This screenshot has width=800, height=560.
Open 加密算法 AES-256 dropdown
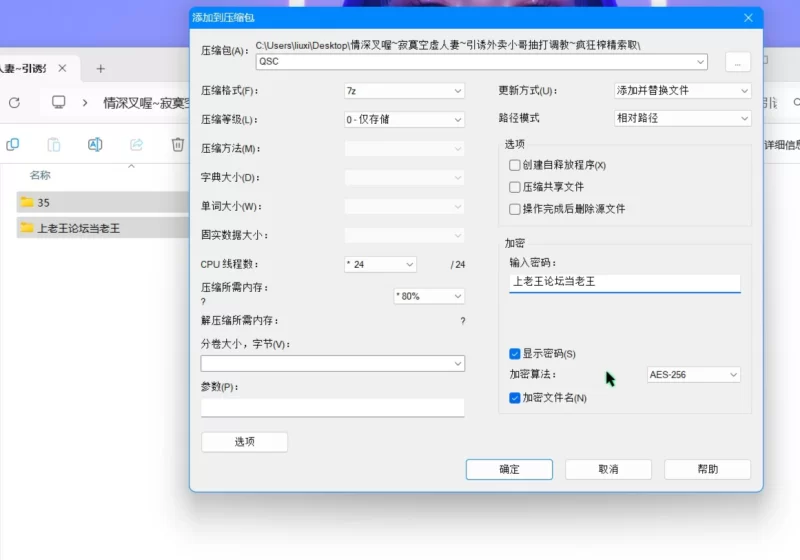(x=693, y=375)
